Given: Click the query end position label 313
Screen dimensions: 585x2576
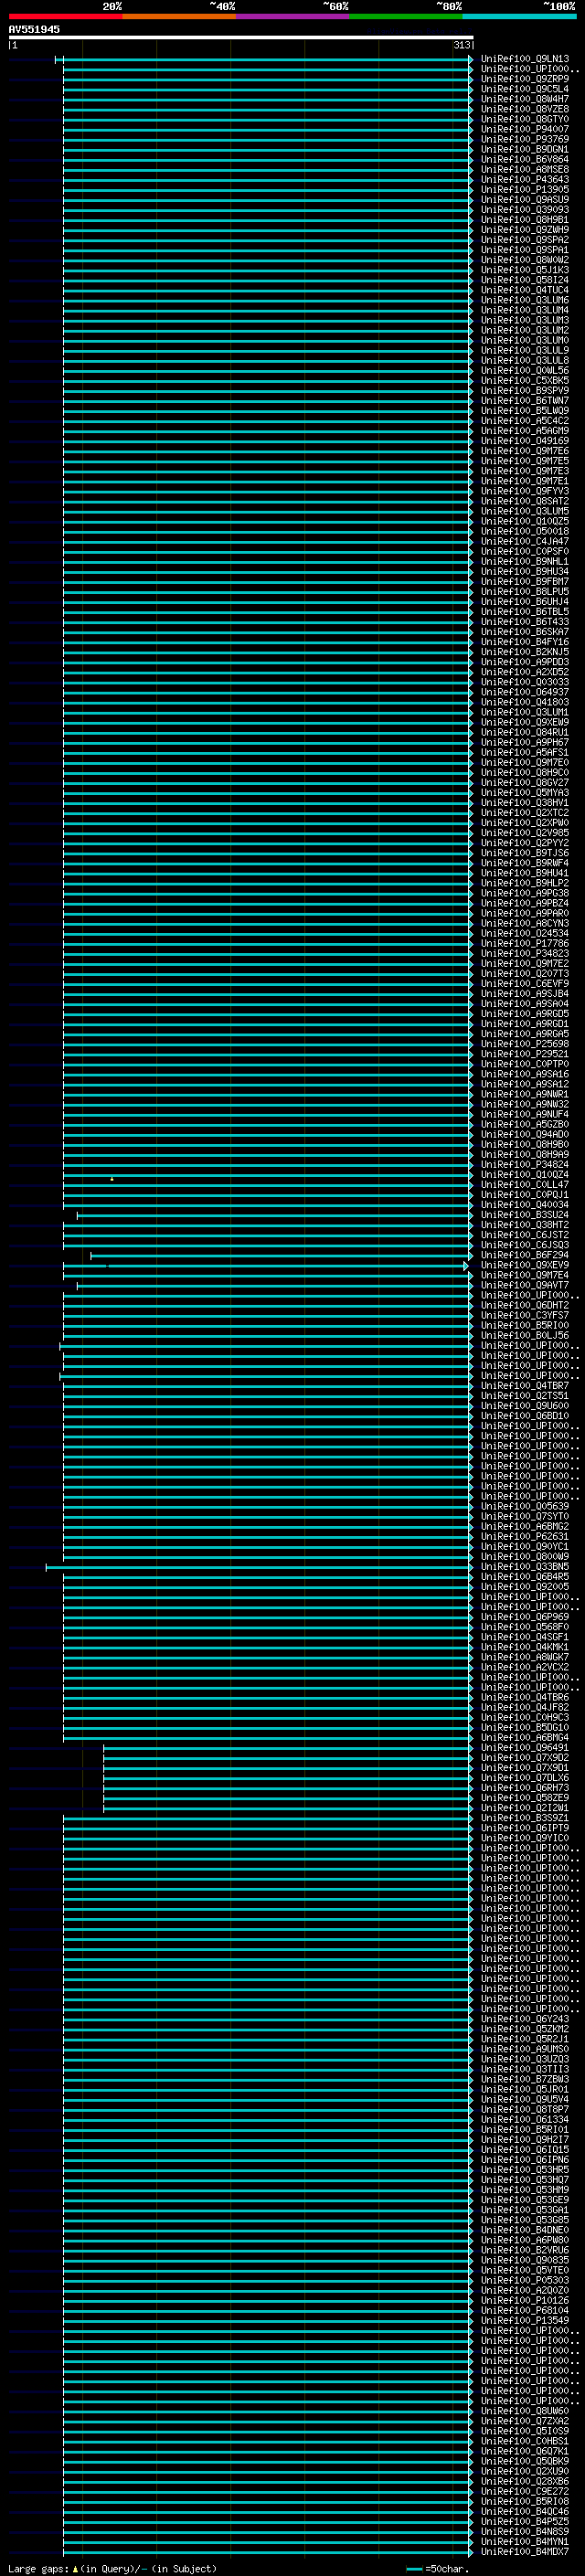Looking at the screenshot, I should (x=461, y=45).
